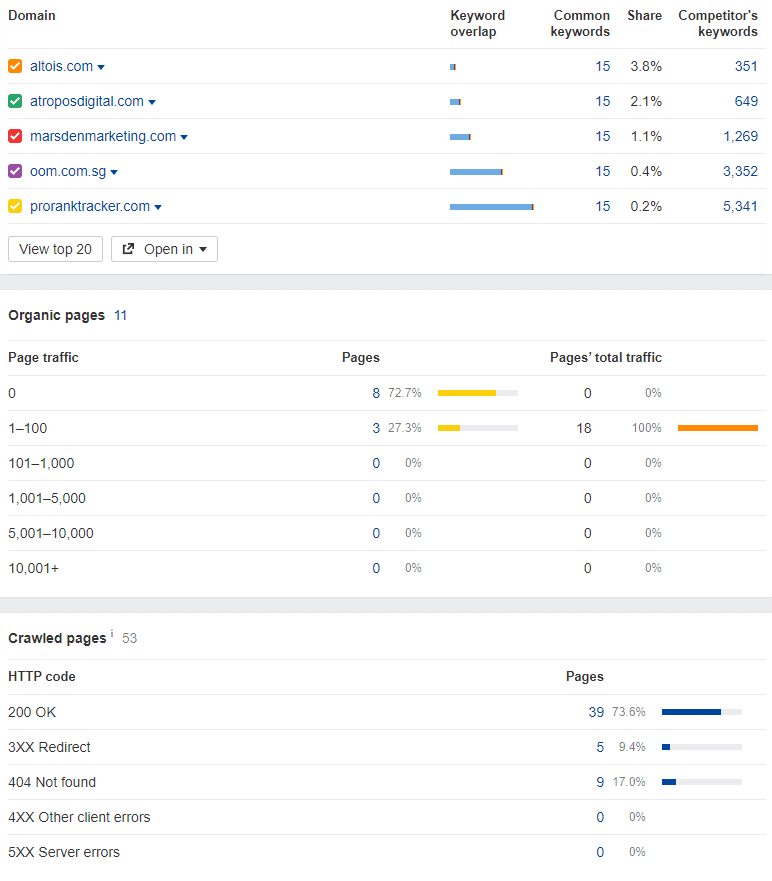Click the Pages' total traffic header
Viewport: 772px width, 881px height.
[606, 357]
